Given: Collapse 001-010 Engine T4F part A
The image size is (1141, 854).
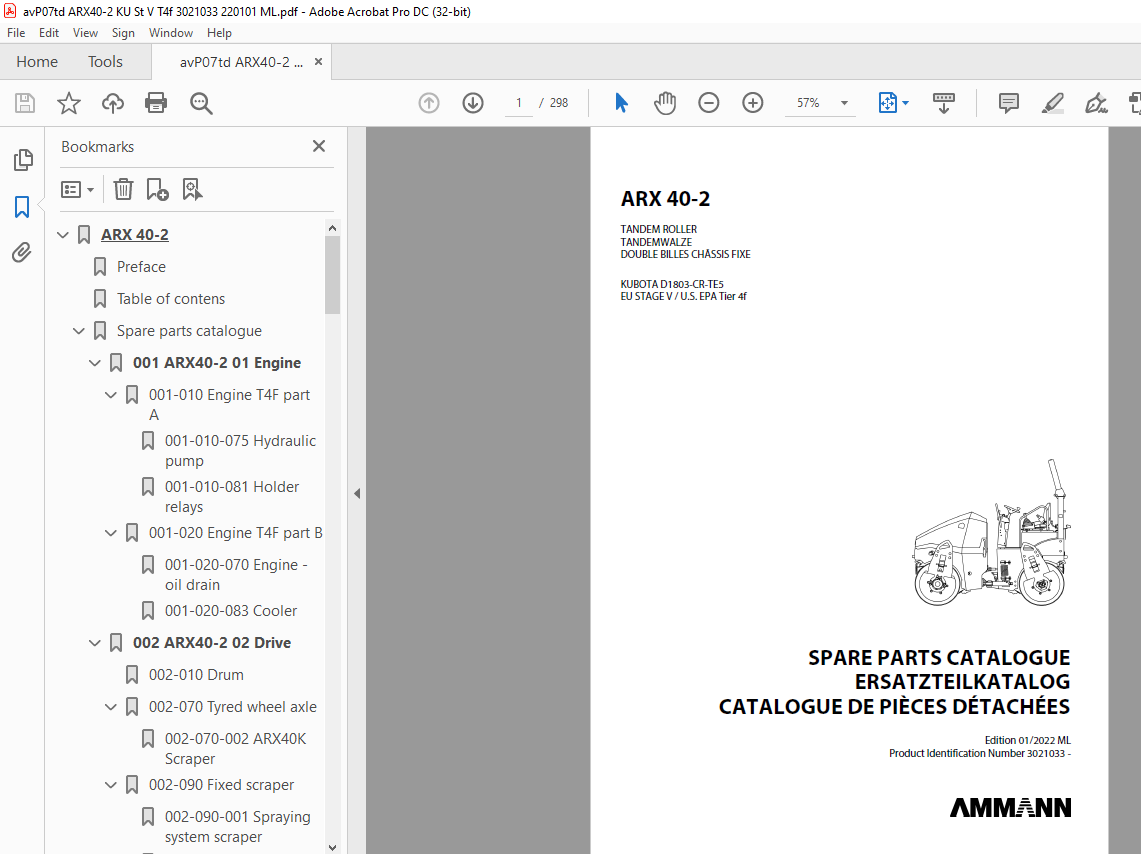Looking at the screenshot, I should pyautogui.click(x=111, y=395).
